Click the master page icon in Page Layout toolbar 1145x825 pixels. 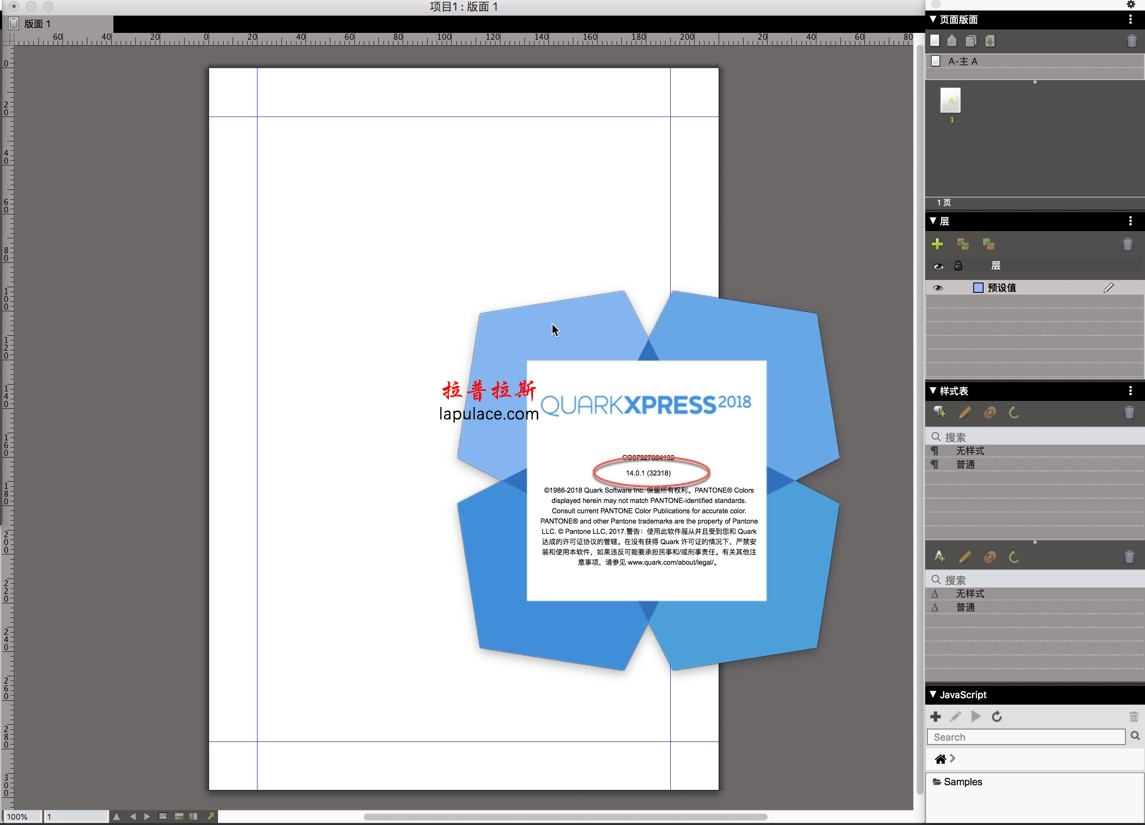tap(952, 41)
